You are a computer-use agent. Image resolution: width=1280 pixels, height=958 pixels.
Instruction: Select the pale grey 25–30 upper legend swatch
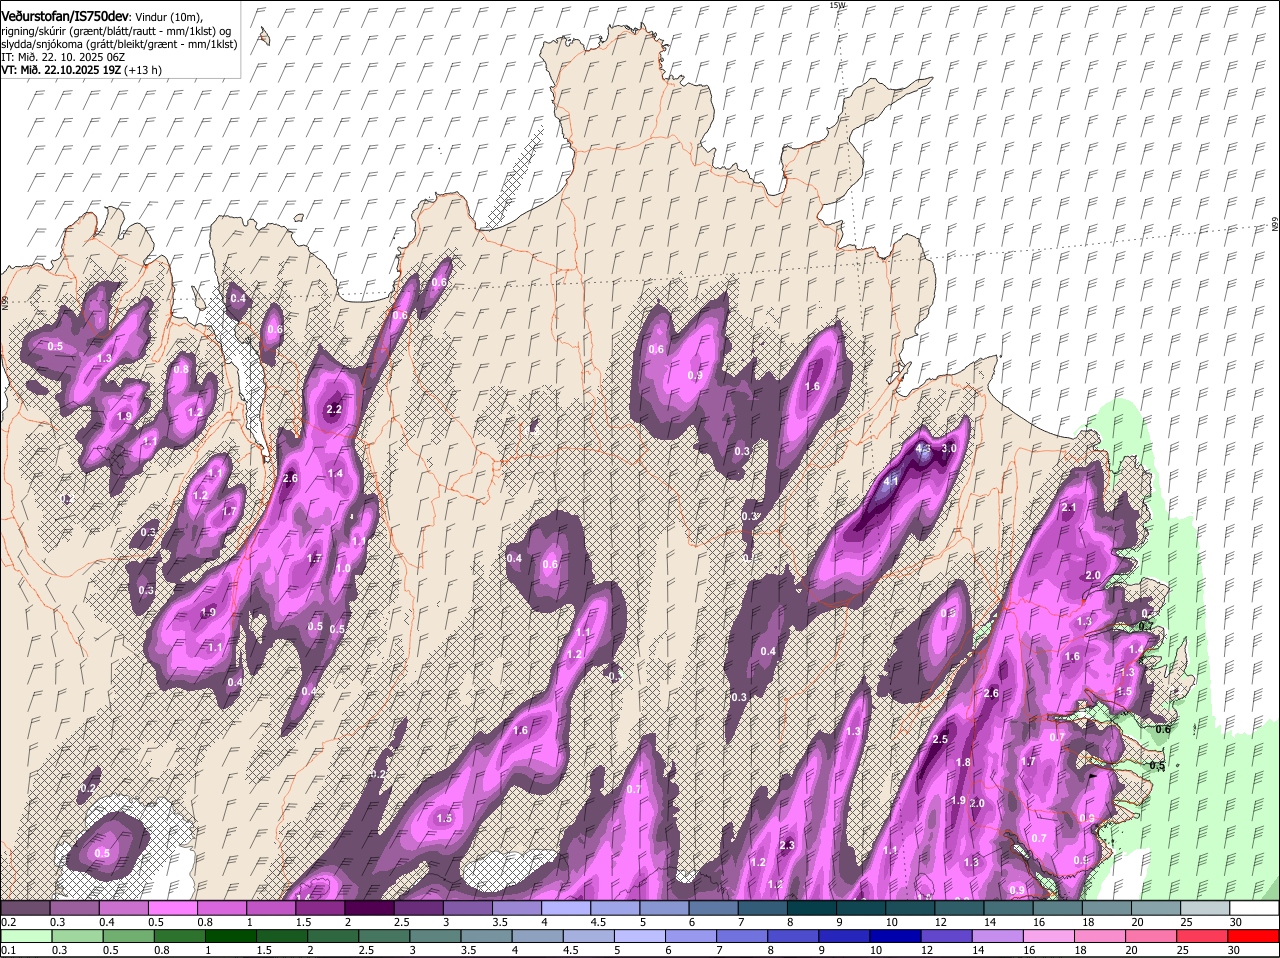(x=1204, y=908)
